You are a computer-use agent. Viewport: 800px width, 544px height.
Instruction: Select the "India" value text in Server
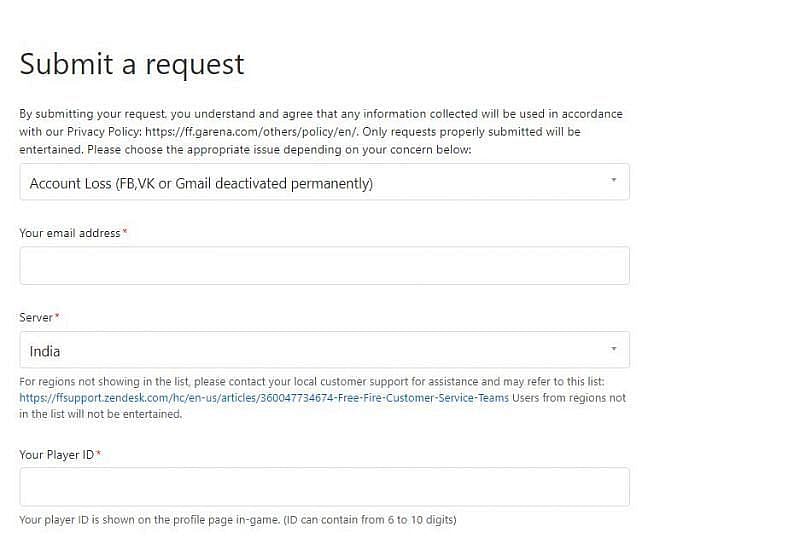pyautogui.click(x=45, y=351)
